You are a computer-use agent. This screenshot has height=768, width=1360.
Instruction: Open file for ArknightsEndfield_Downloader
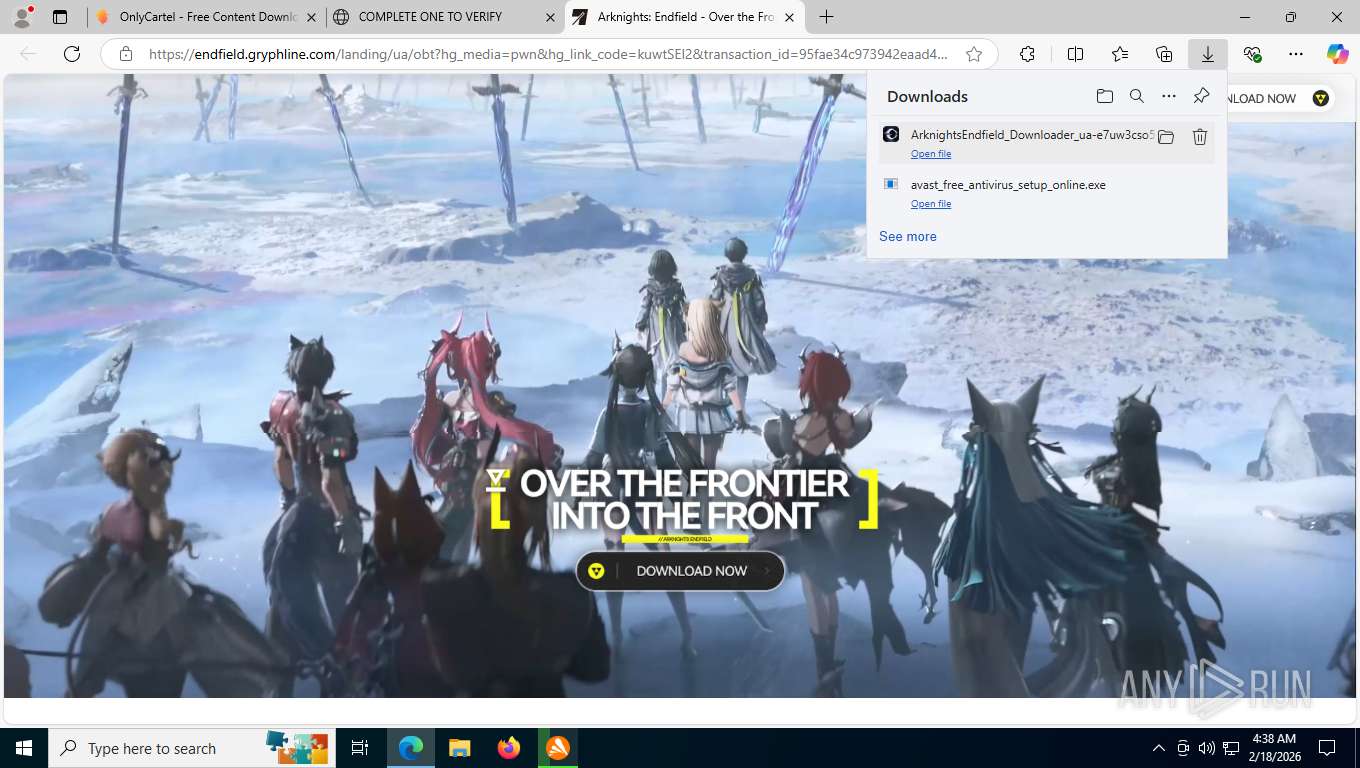pyautogui.click(x=931, y=154)
